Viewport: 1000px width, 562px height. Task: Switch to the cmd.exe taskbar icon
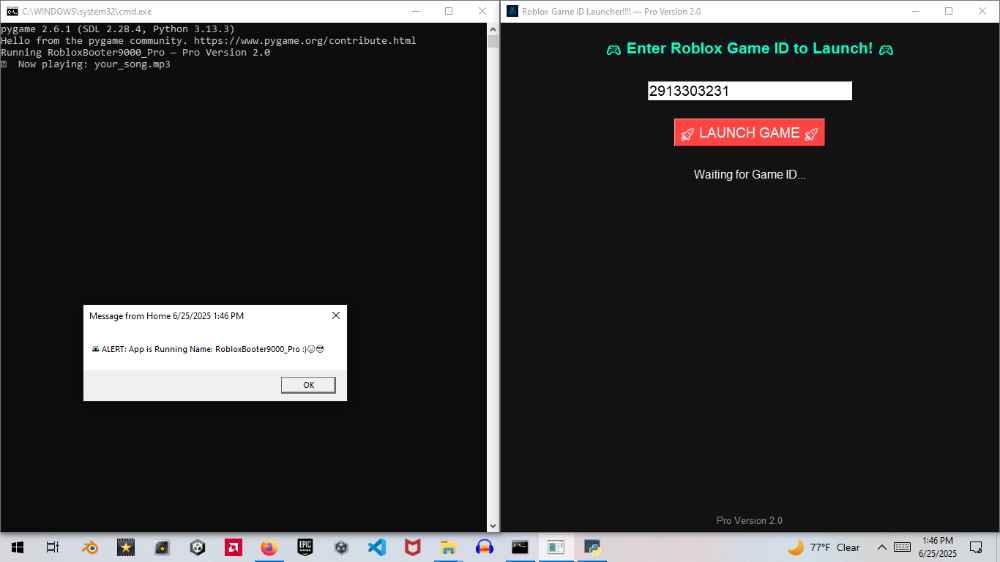click(520, 547)
